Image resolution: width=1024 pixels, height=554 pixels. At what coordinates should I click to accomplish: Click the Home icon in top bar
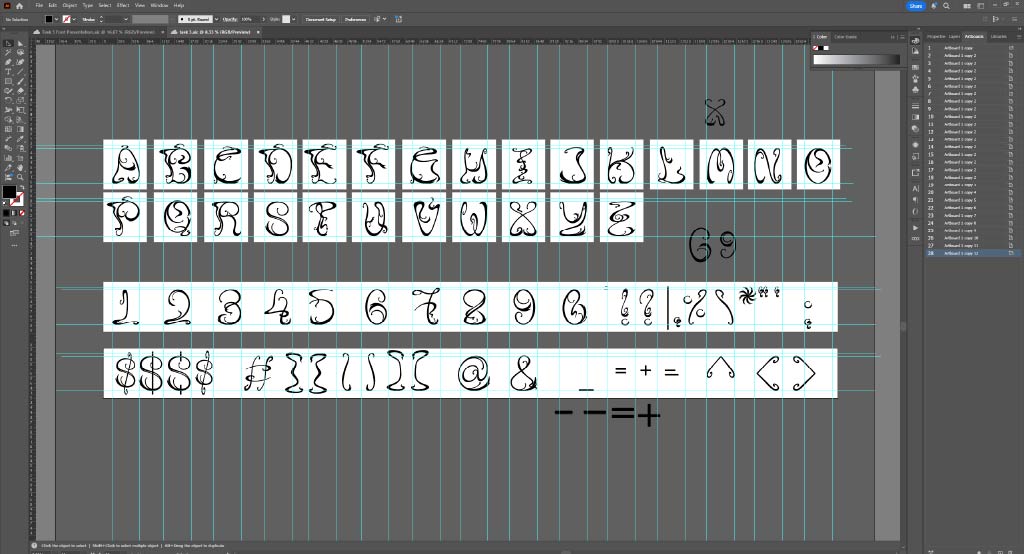18,6
